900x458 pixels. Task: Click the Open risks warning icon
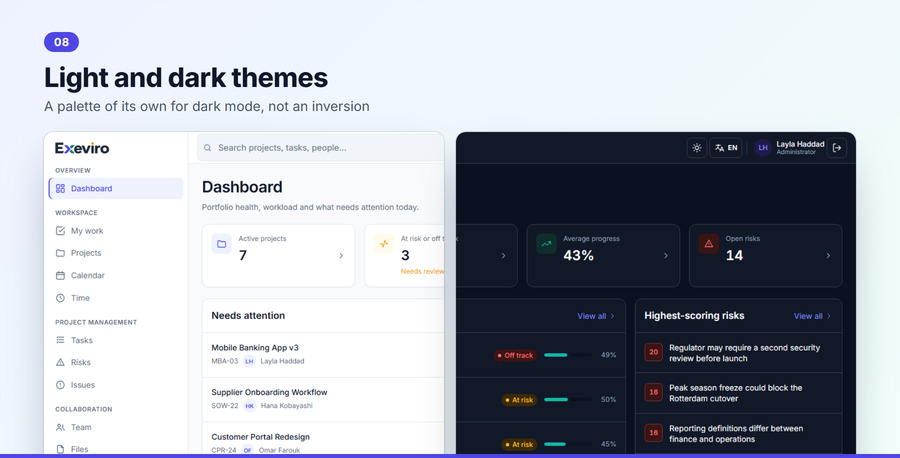pyautogui.click(x=709, y=244)
